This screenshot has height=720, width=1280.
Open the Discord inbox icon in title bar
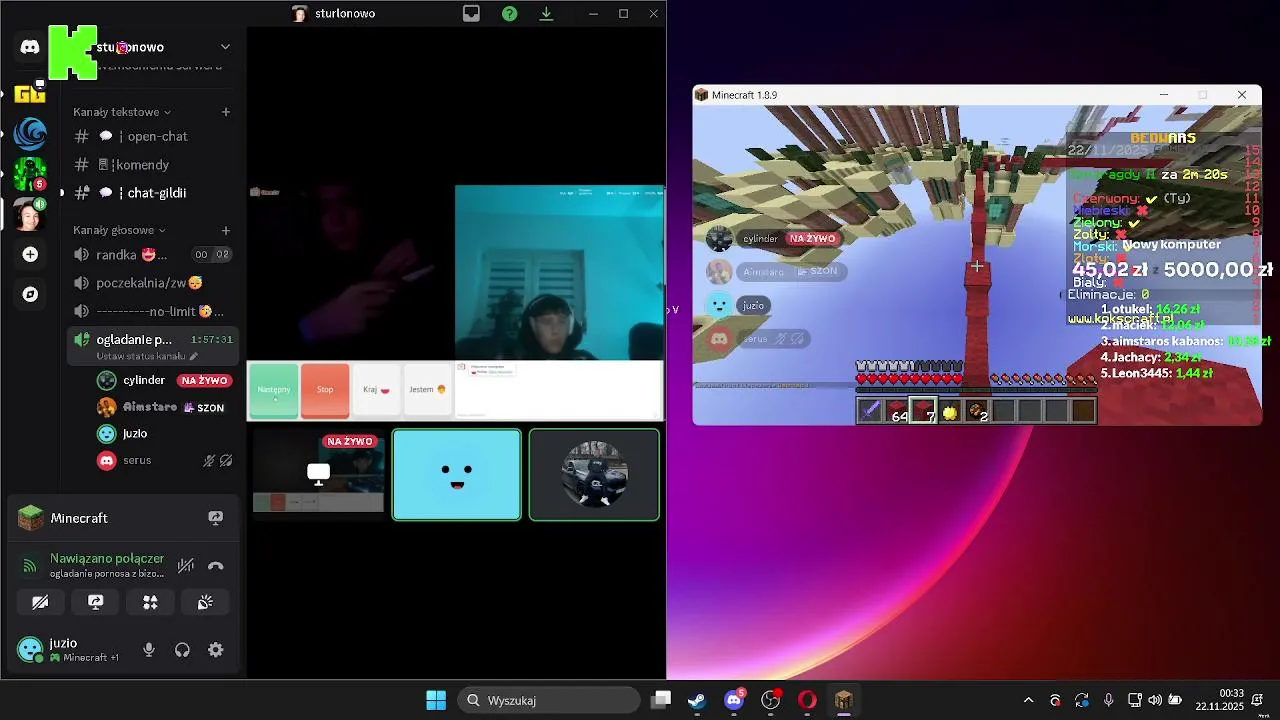point(471,14)
